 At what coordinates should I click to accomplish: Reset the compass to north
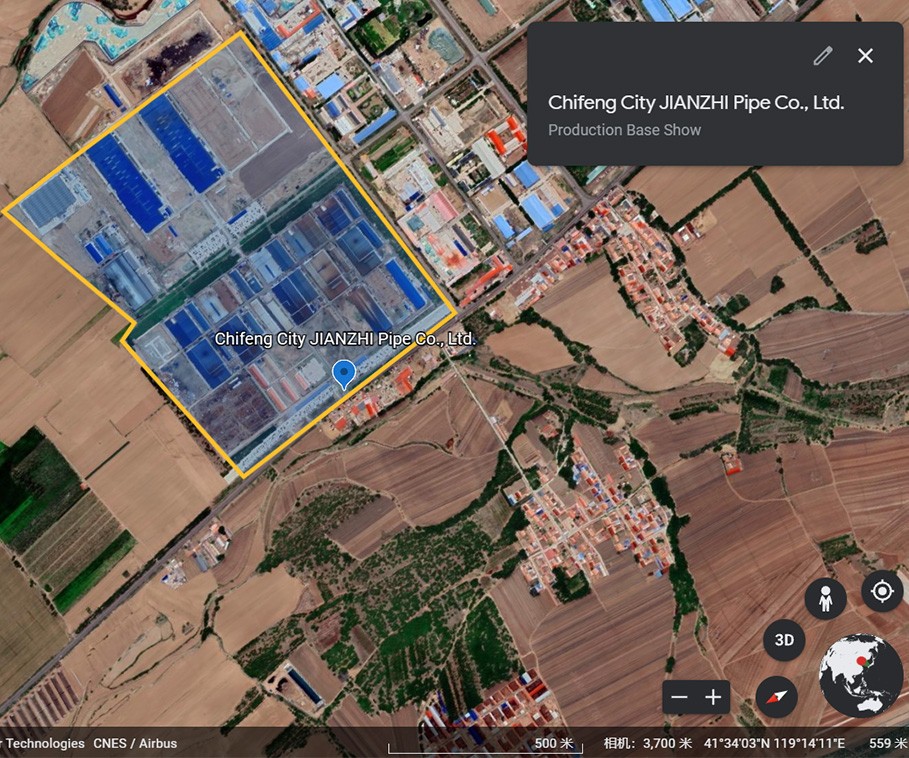coord(777,697)
